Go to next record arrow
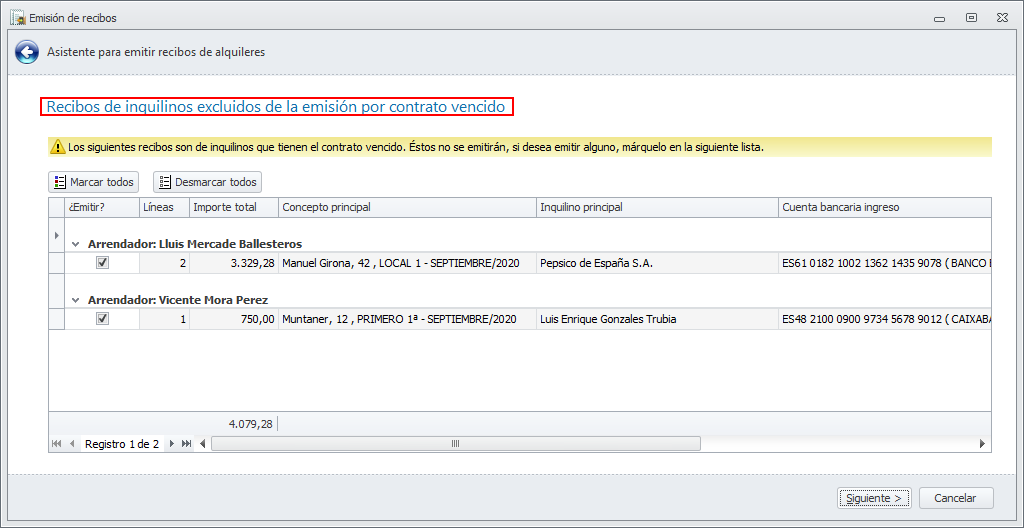This screenshot has width=1024, height=528. pyautogui.click(x=172, y=443)
